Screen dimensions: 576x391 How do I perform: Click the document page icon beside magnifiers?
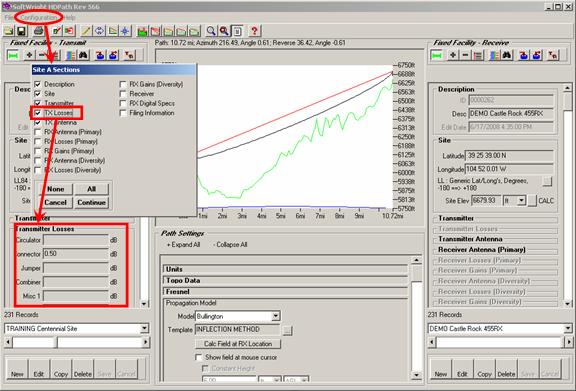(237, 31)
